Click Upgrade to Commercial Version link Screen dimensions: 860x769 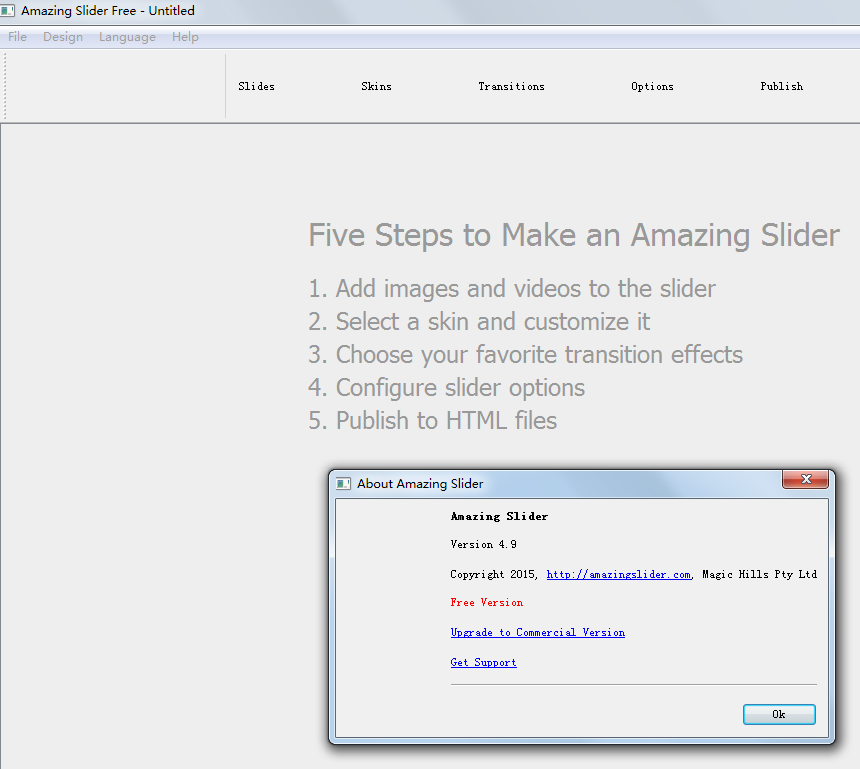(537, 632)
